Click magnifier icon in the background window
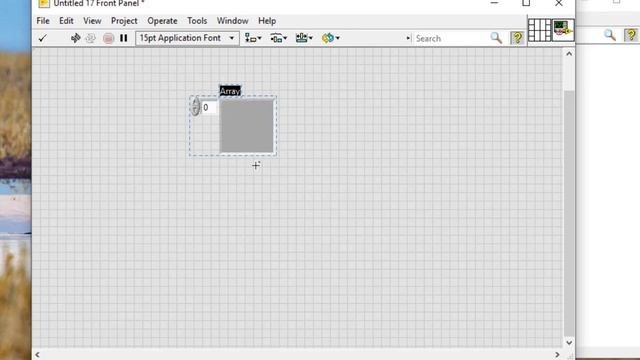The image size is (640, 360). click(x=610, y=35)
